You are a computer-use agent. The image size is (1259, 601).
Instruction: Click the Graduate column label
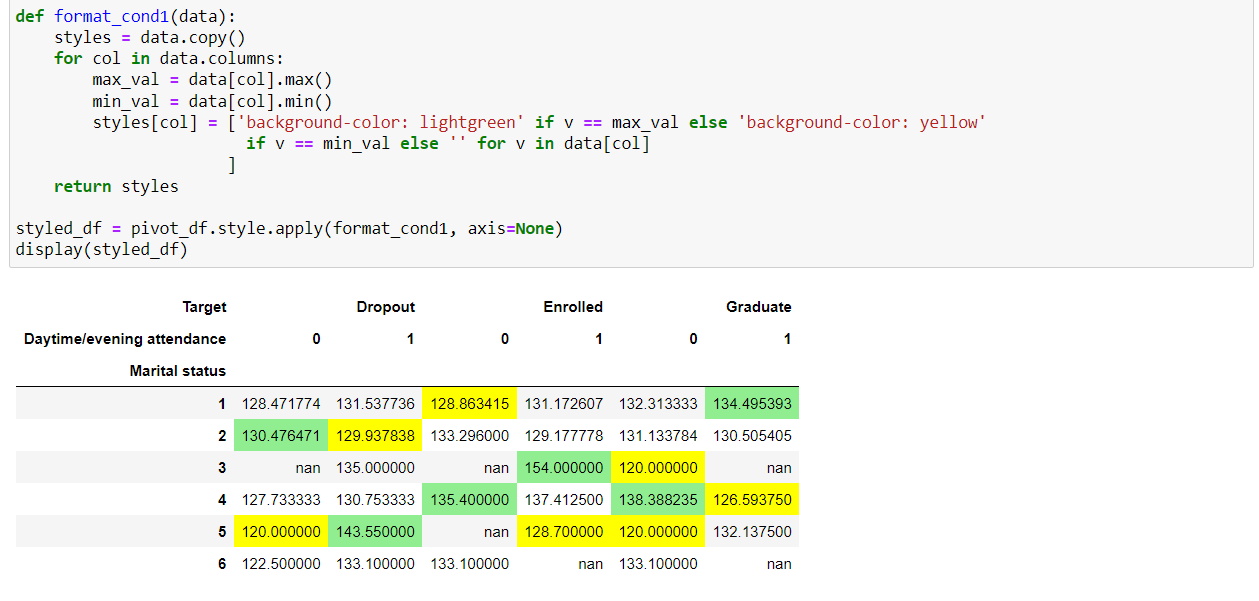[758, 307]
